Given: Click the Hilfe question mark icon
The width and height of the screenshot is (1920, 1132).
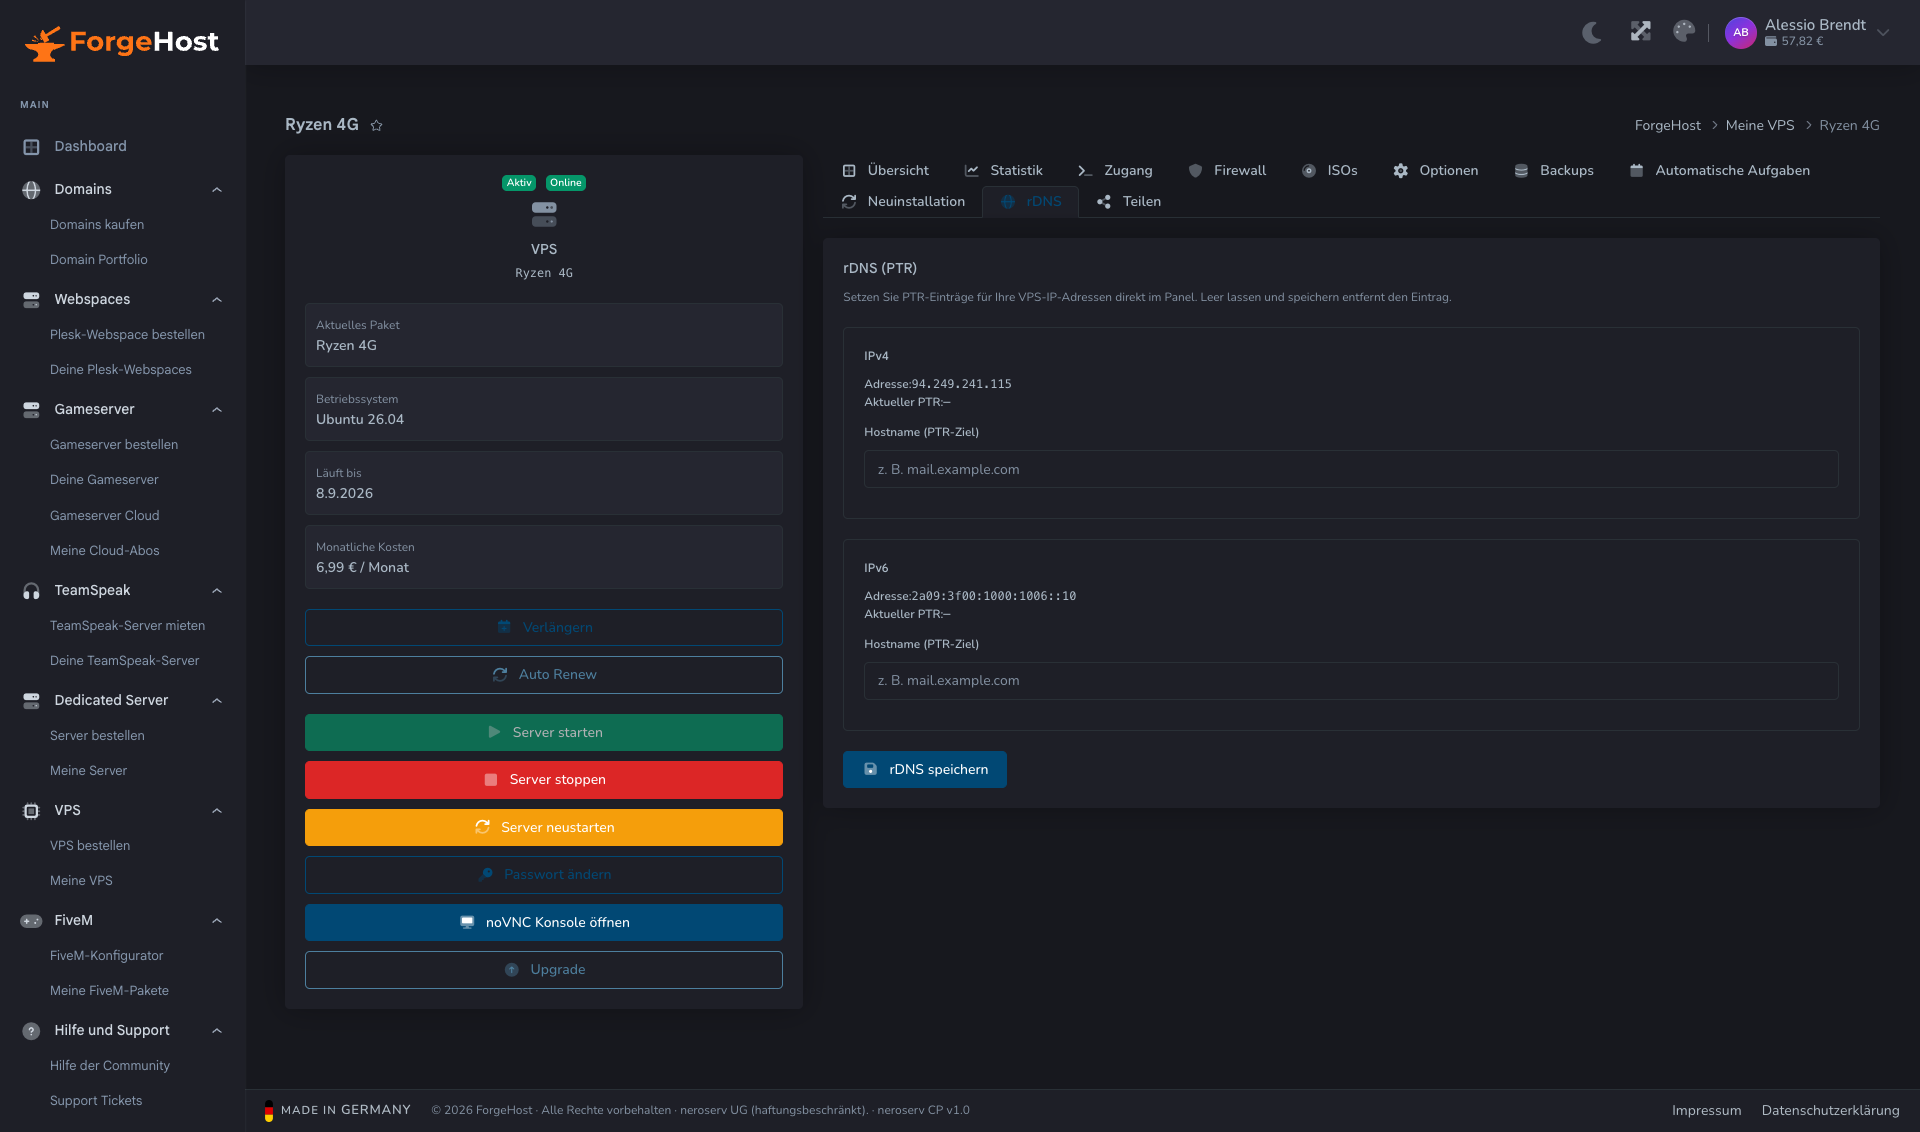Looking at the screenshot, I should pyautogui.click(x=31, y=1031).
